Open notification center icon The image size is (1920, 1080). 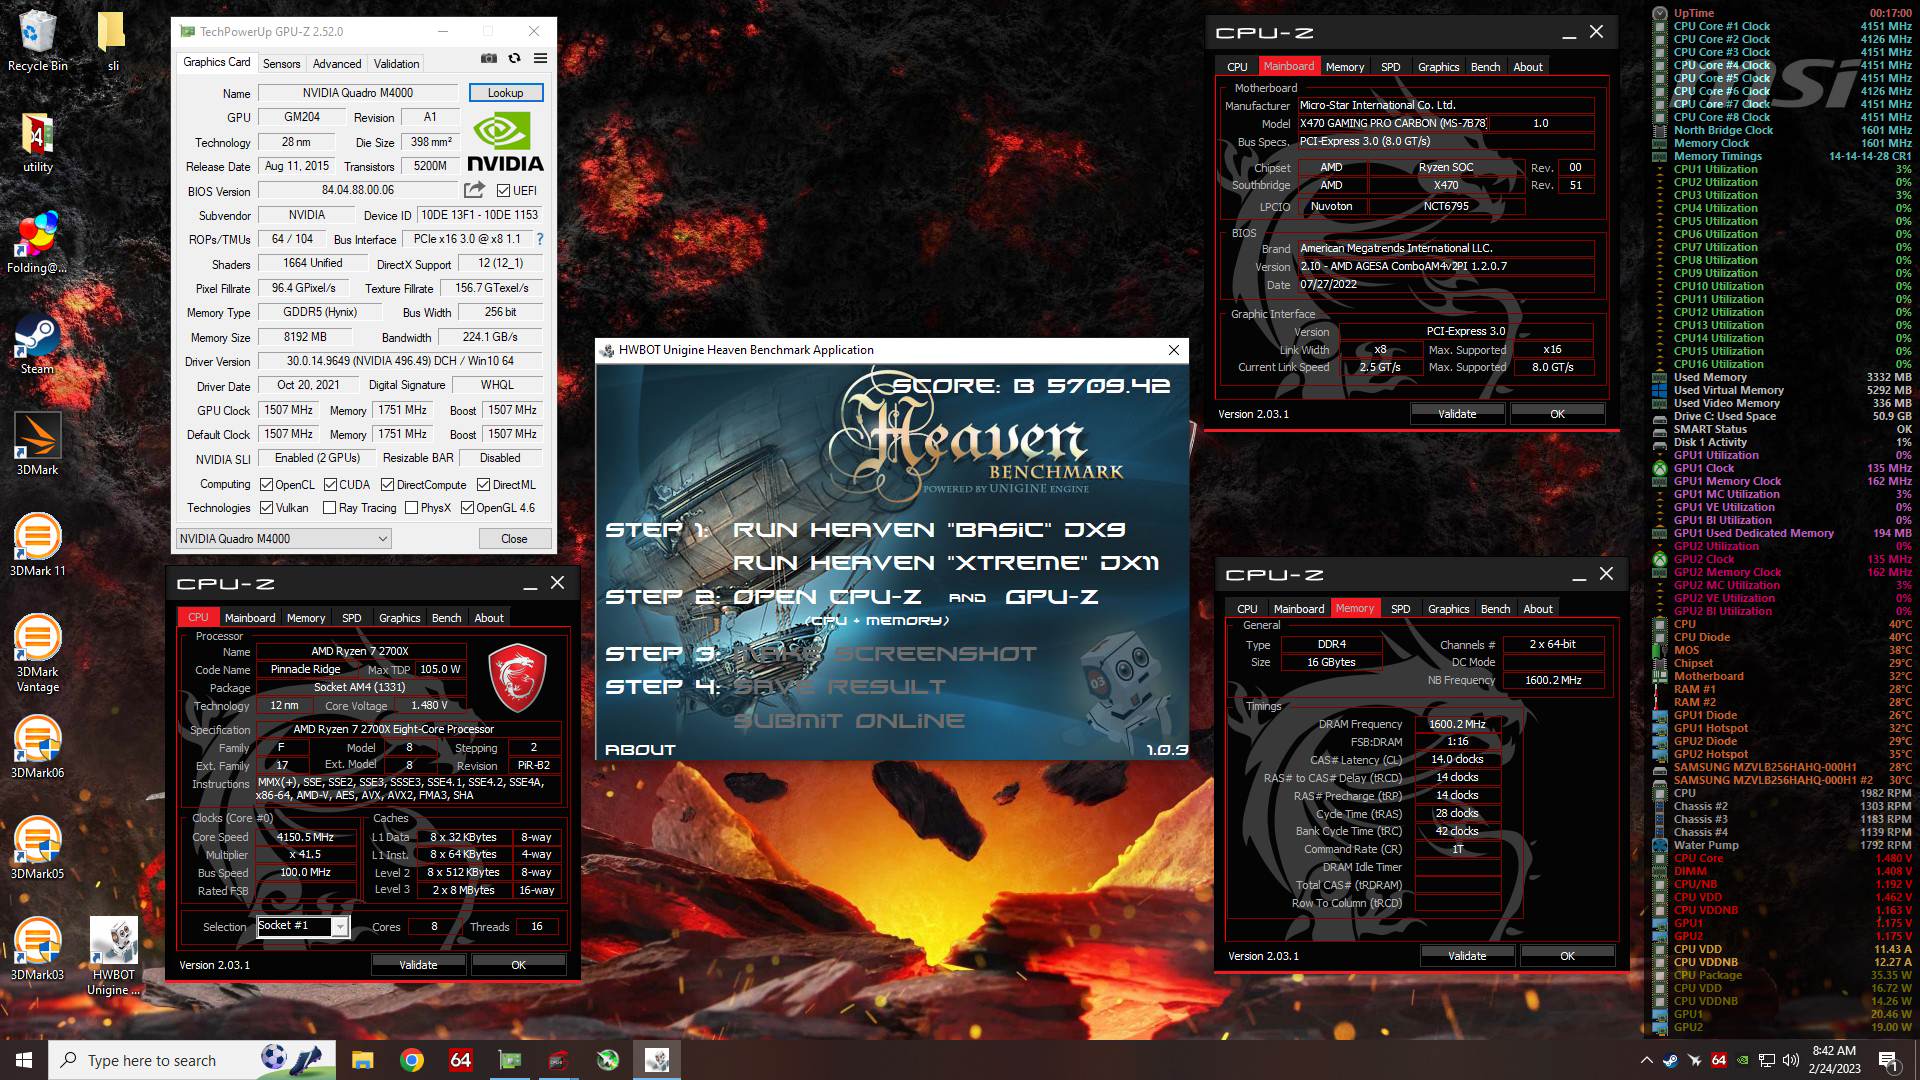point(1888,1060)
